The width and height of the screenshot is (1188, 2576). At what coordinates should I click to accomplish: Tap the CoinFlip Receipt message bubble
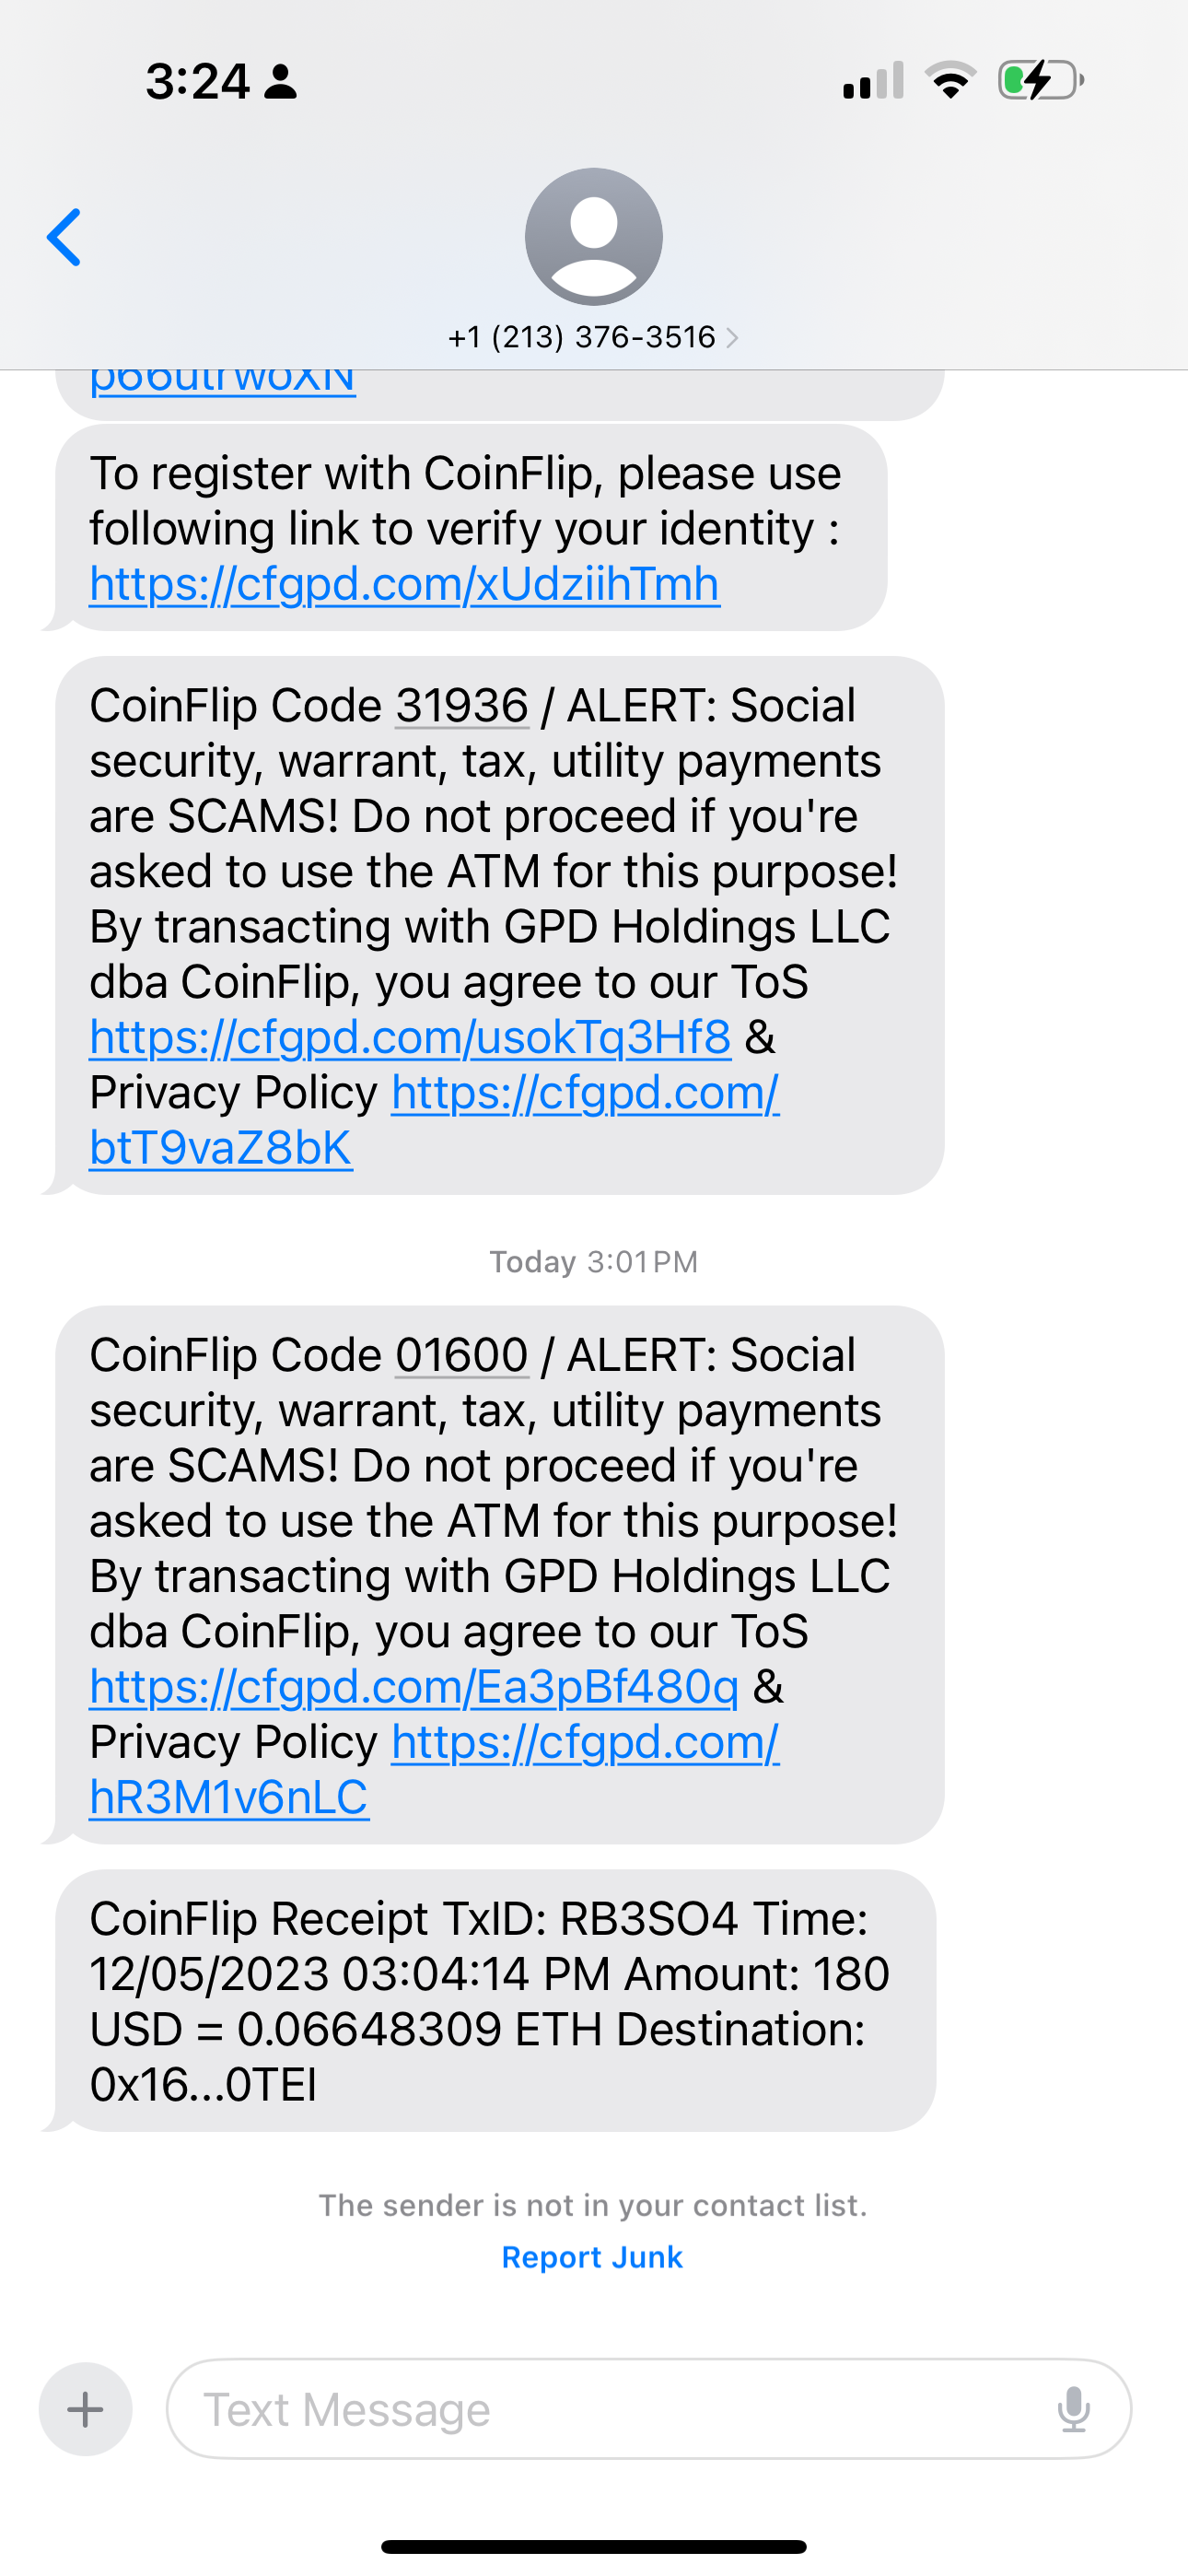coord(495,2000)
